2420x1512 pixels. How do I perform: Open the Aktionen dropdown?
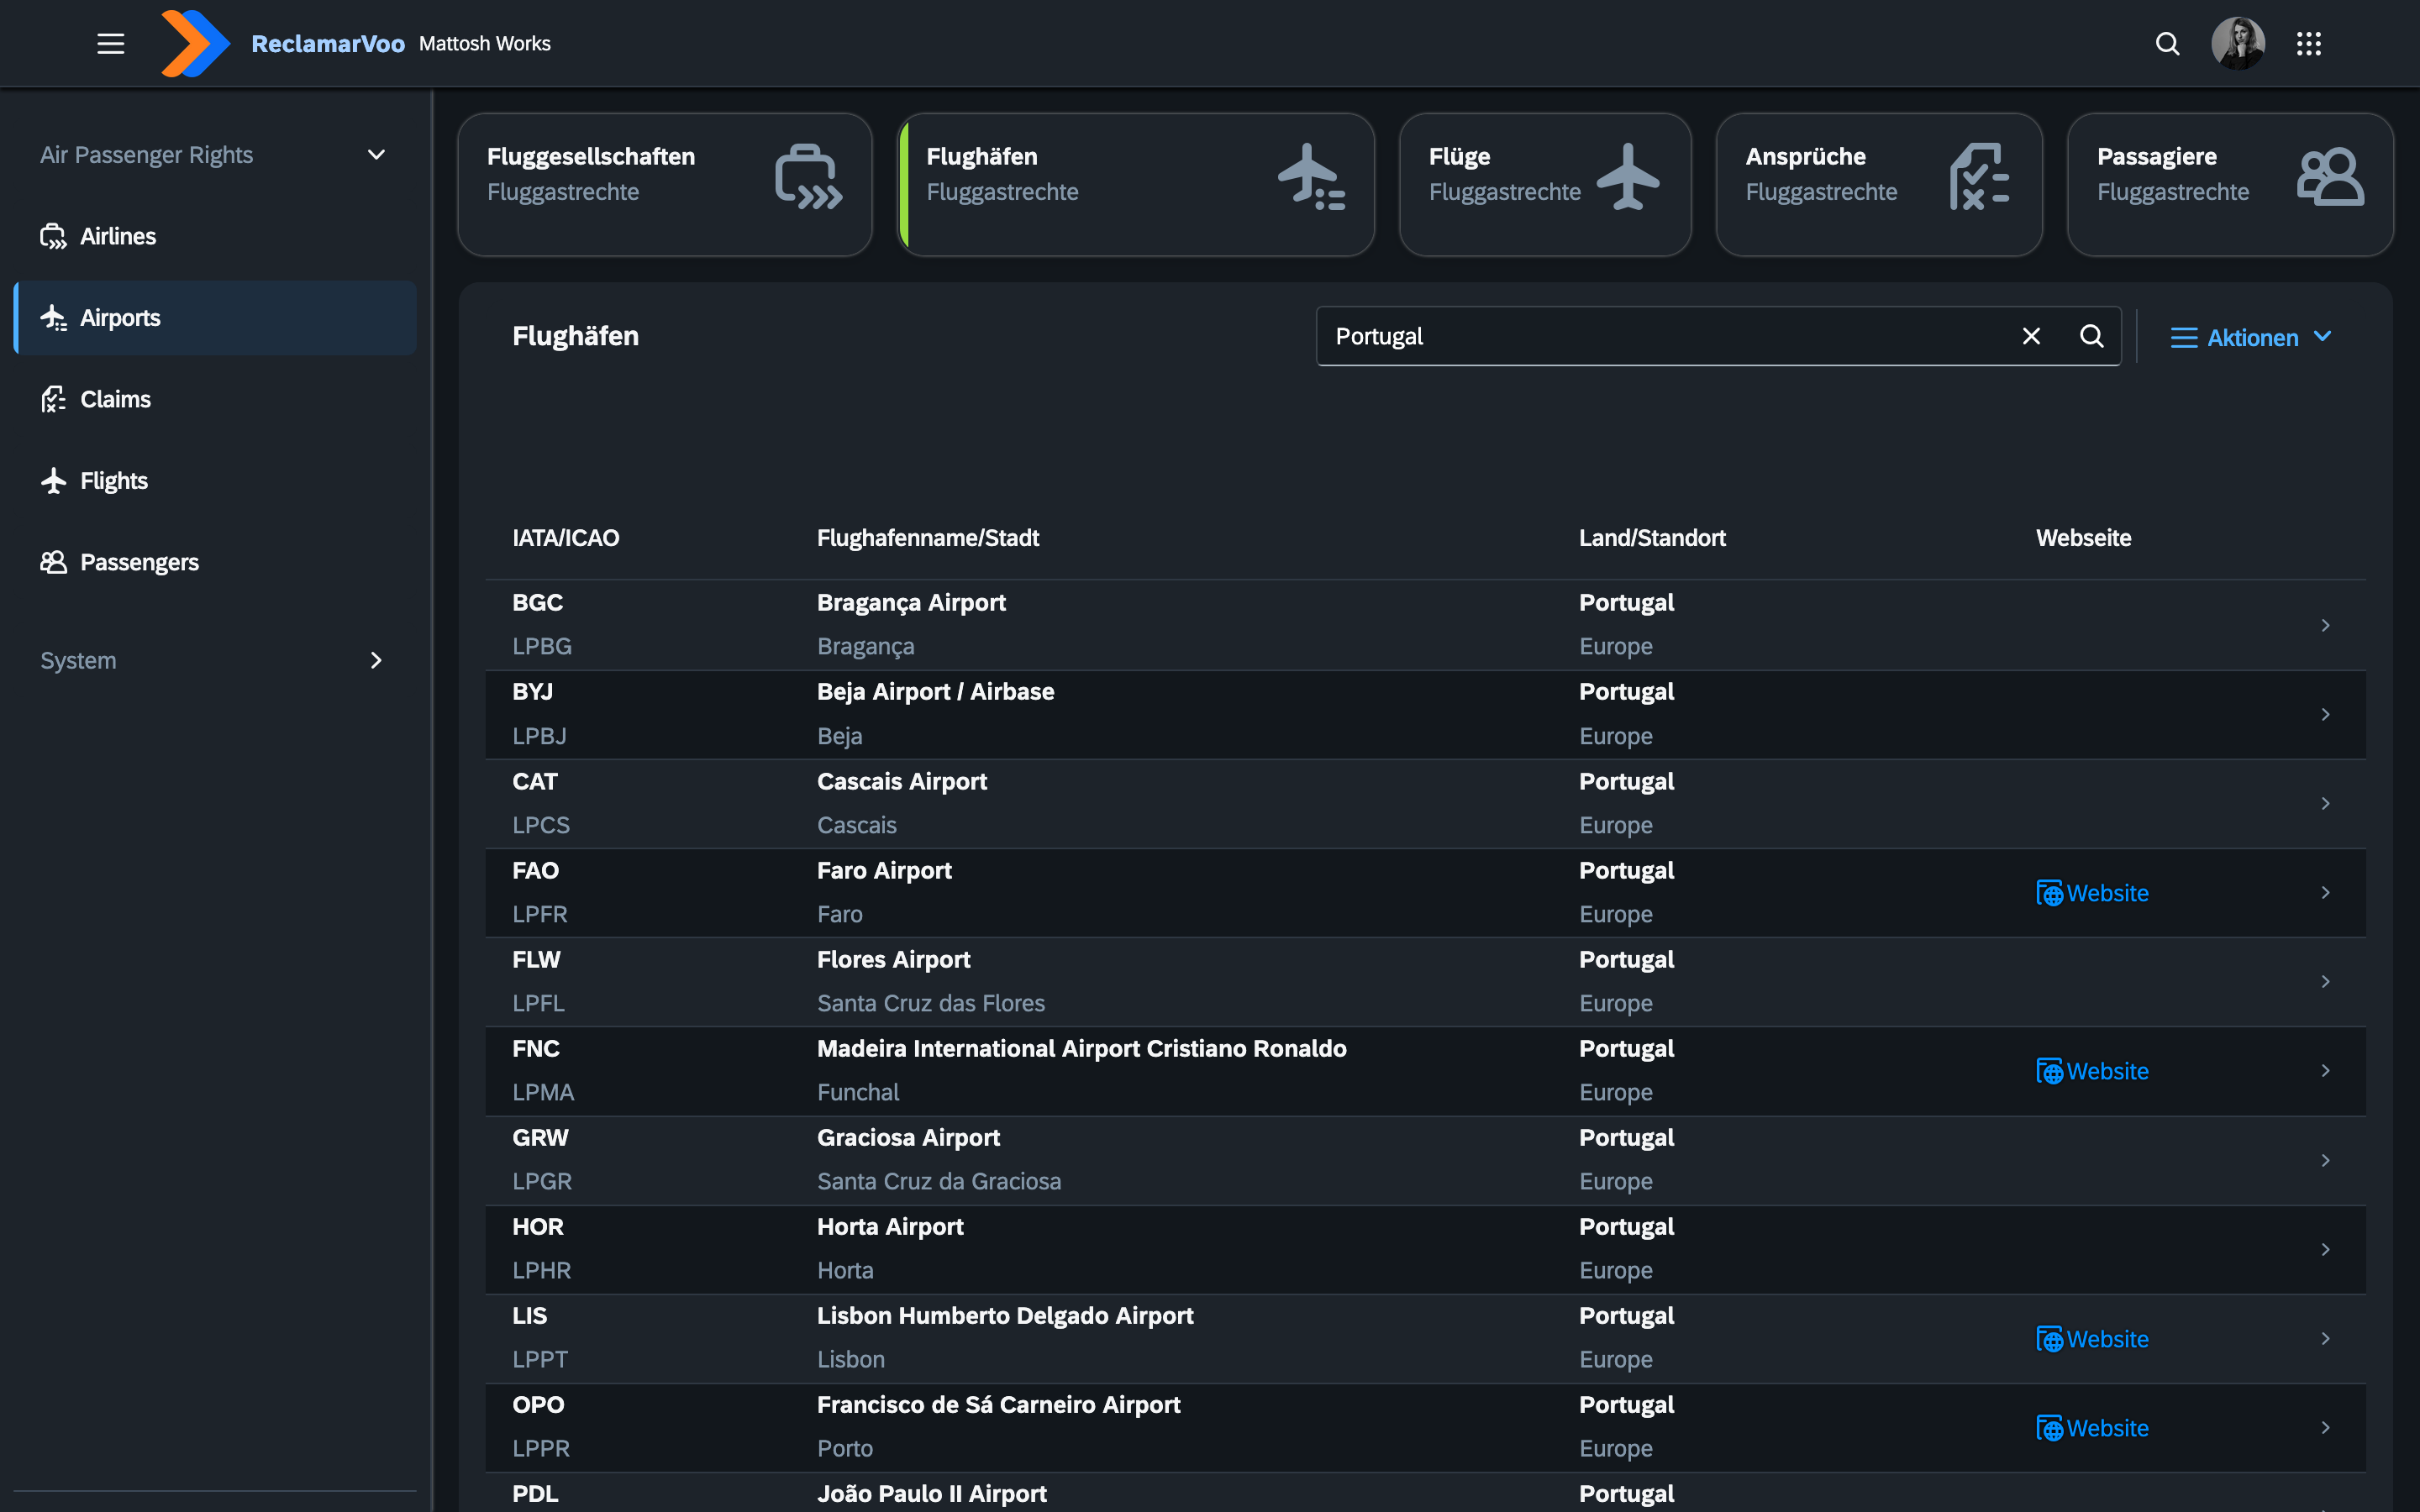(2252, 337)
